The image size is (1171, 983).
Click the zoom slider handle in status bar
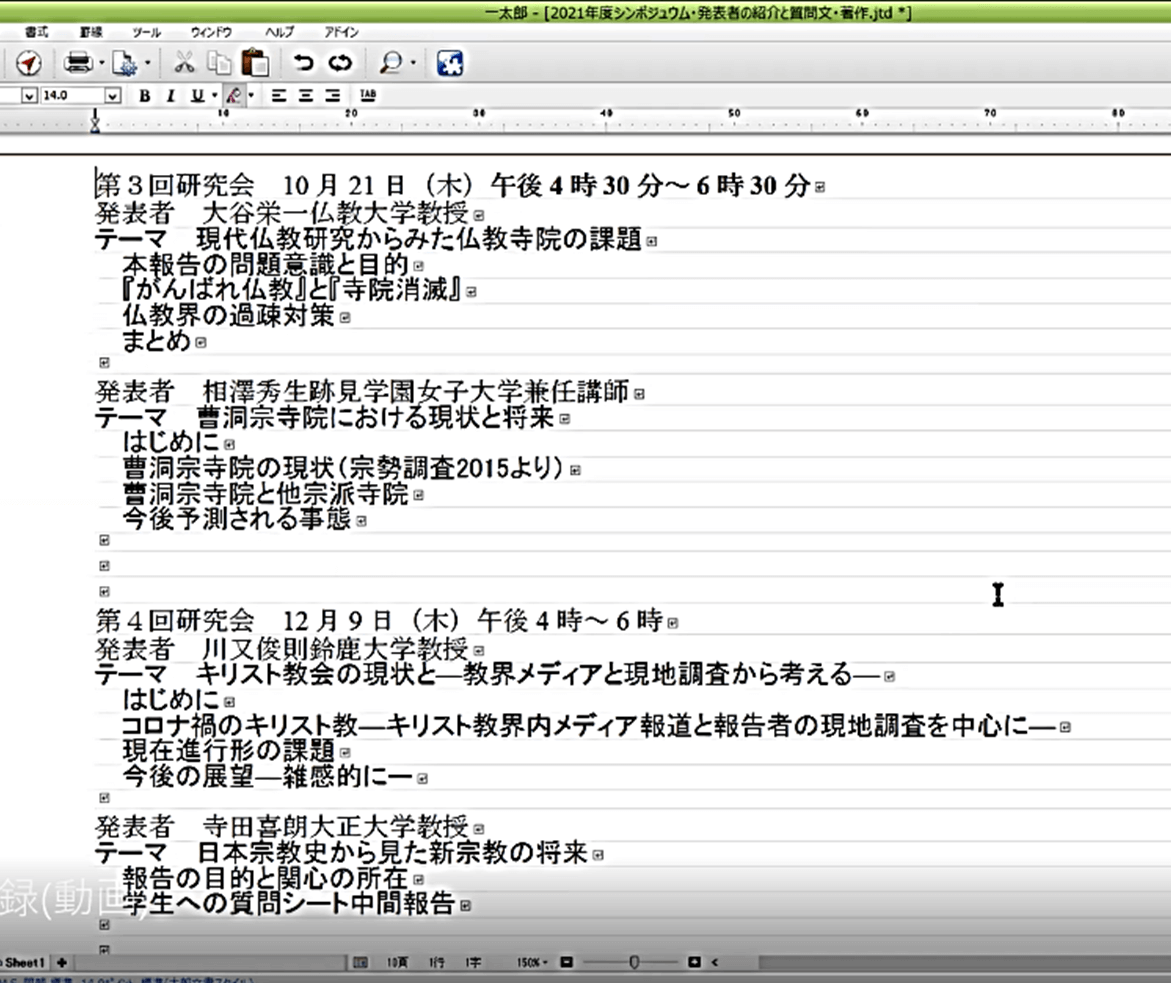(x=634, y=962)
